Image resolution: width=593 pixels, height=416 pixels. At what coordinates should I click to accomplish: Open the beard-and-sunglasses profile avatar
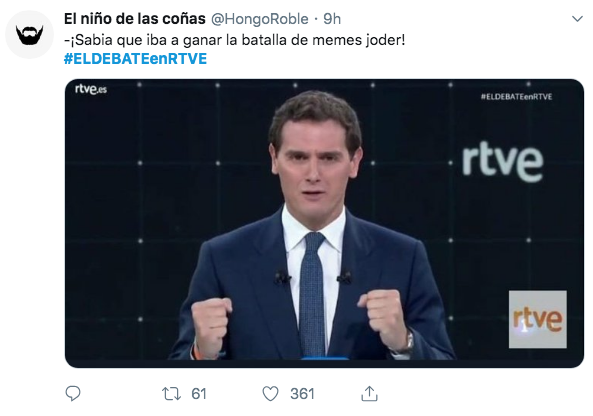click(x=29, y=35)
